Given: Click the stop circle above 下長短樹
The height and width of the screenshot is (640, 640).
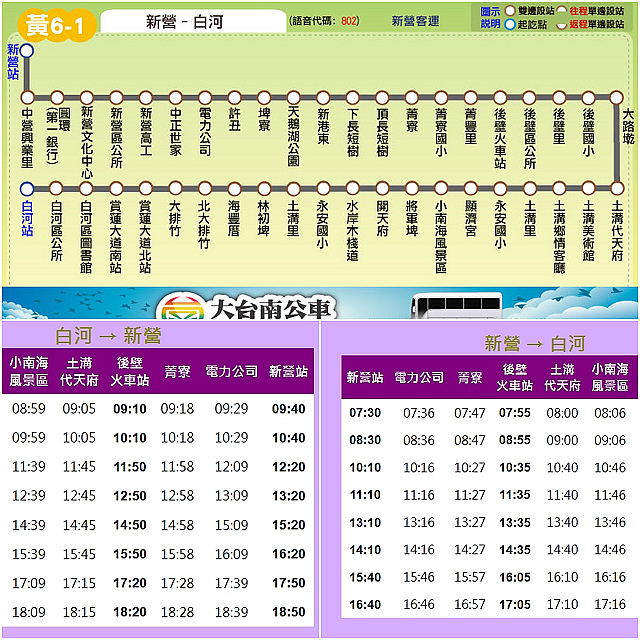Looking at the screenshot, I should coord(353,98).
